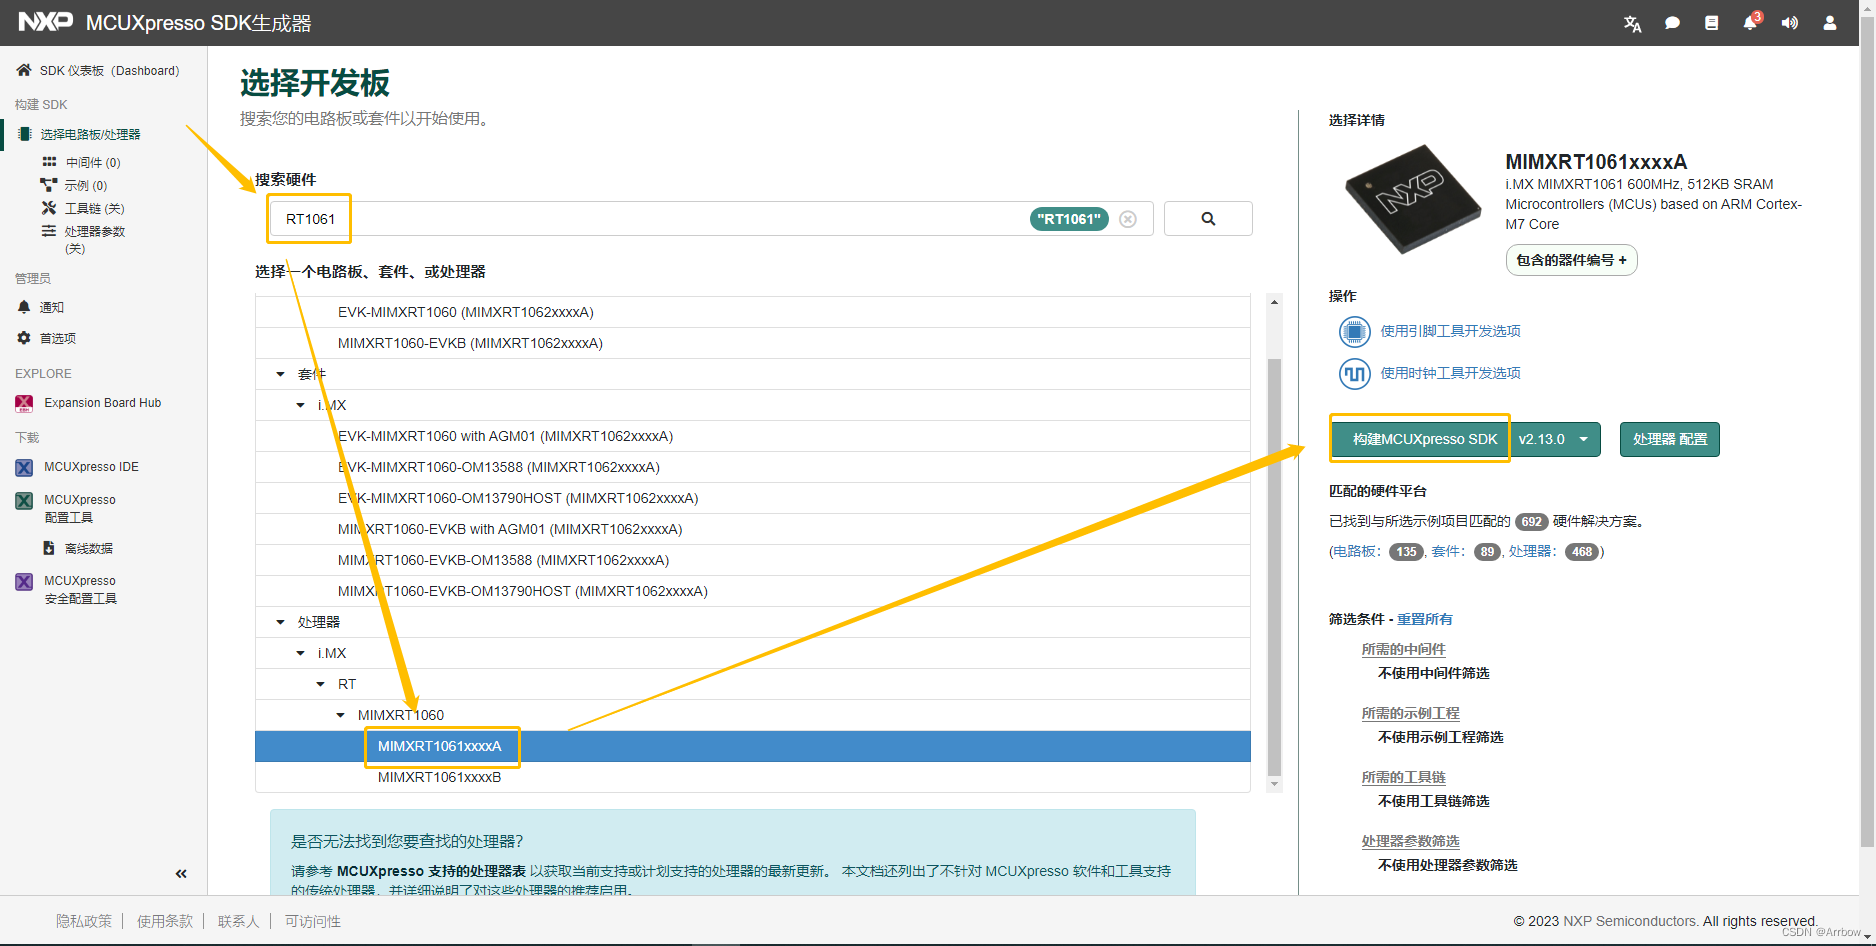Click the board list vertical scrollbar
Screen dimensions: 1876x946
[x=1274, y=566]
